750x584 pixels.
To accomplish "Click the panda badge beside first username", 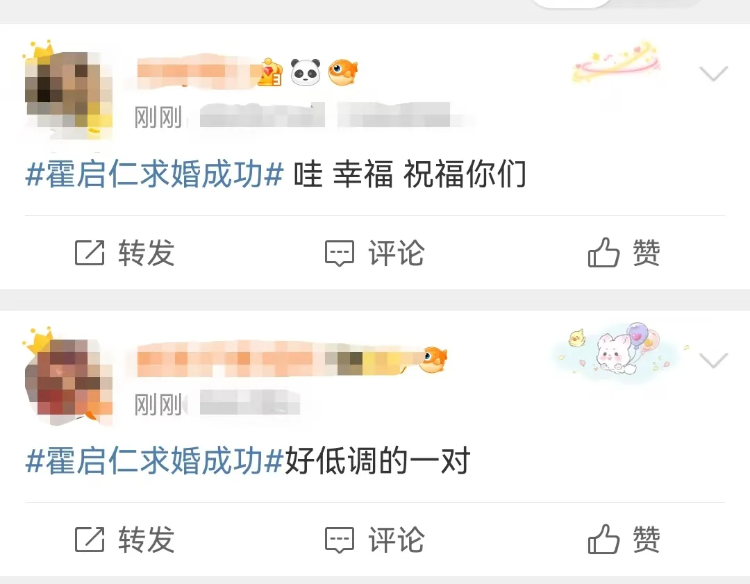I will pos(306,72).
